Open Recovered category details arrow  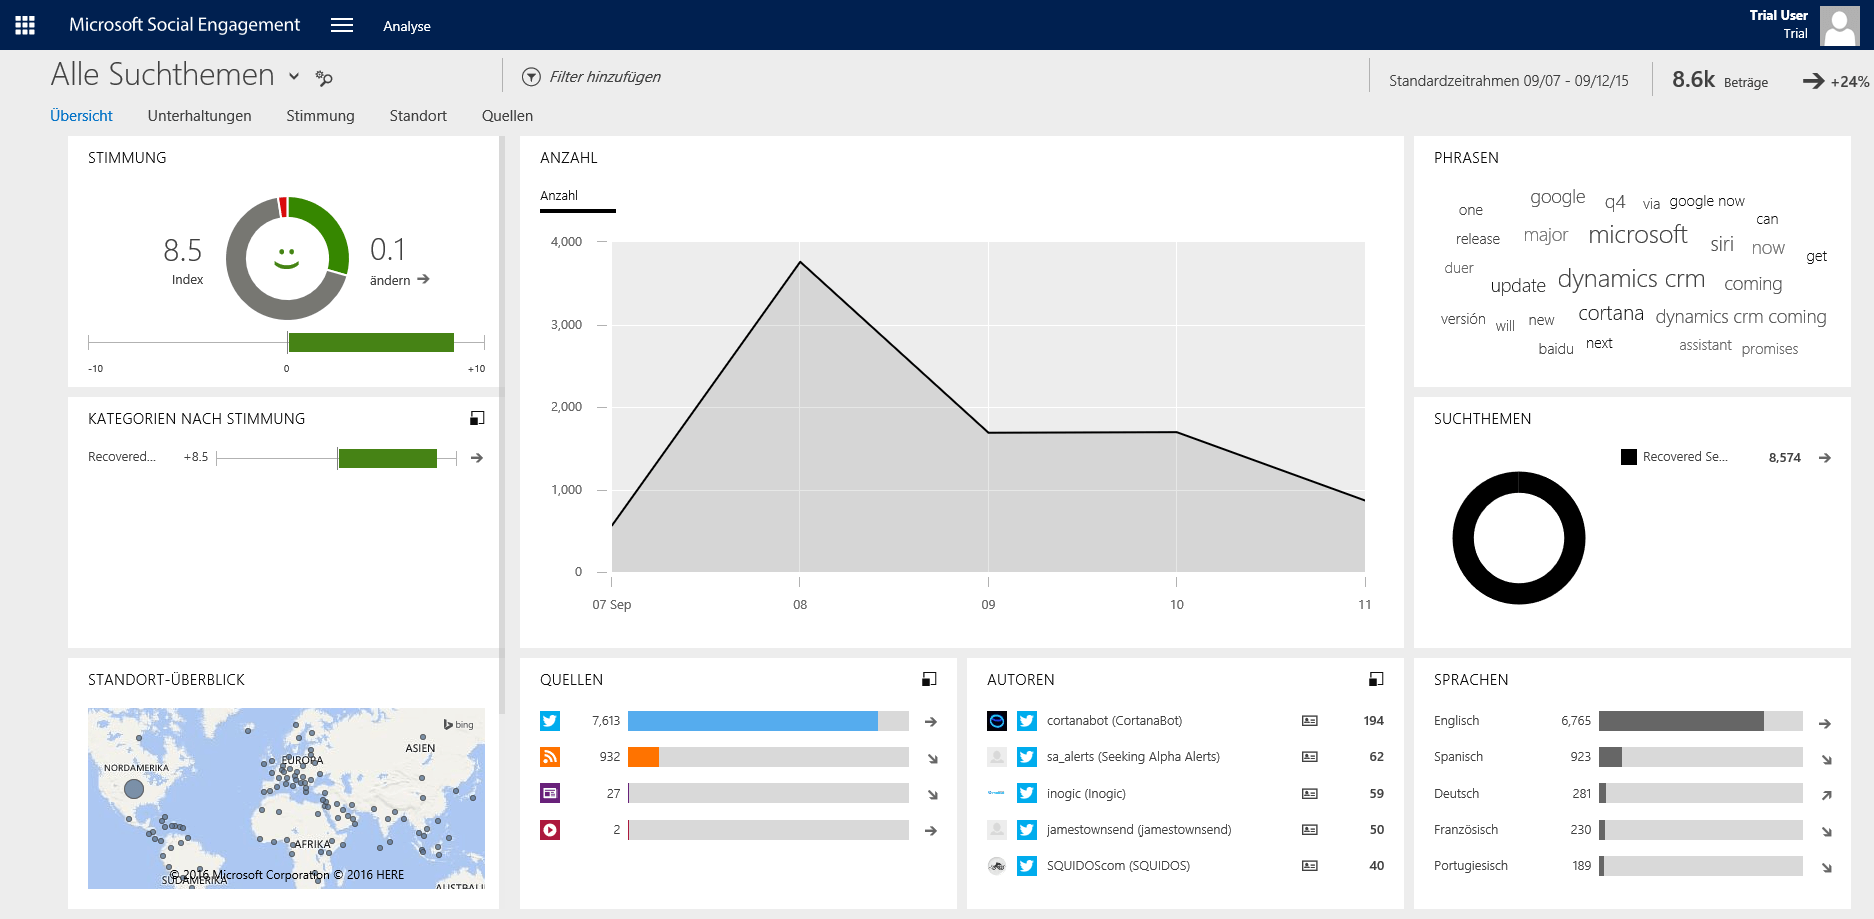point(477,458)
